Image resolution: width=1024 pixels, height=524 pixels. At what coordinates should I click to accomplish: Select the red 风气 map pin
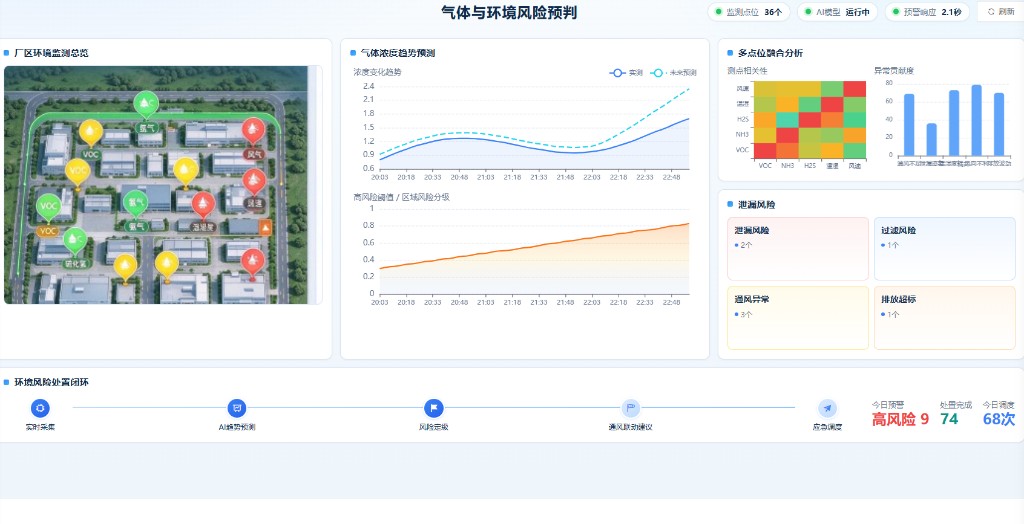(x=253, y=132)
